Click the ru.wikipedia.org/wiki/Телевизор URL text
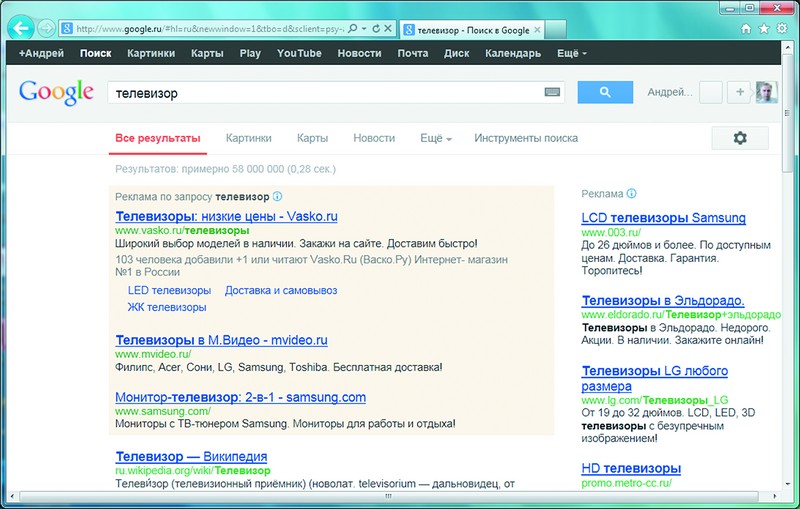This screenshot has height=509, width=800. click(193, 470)
